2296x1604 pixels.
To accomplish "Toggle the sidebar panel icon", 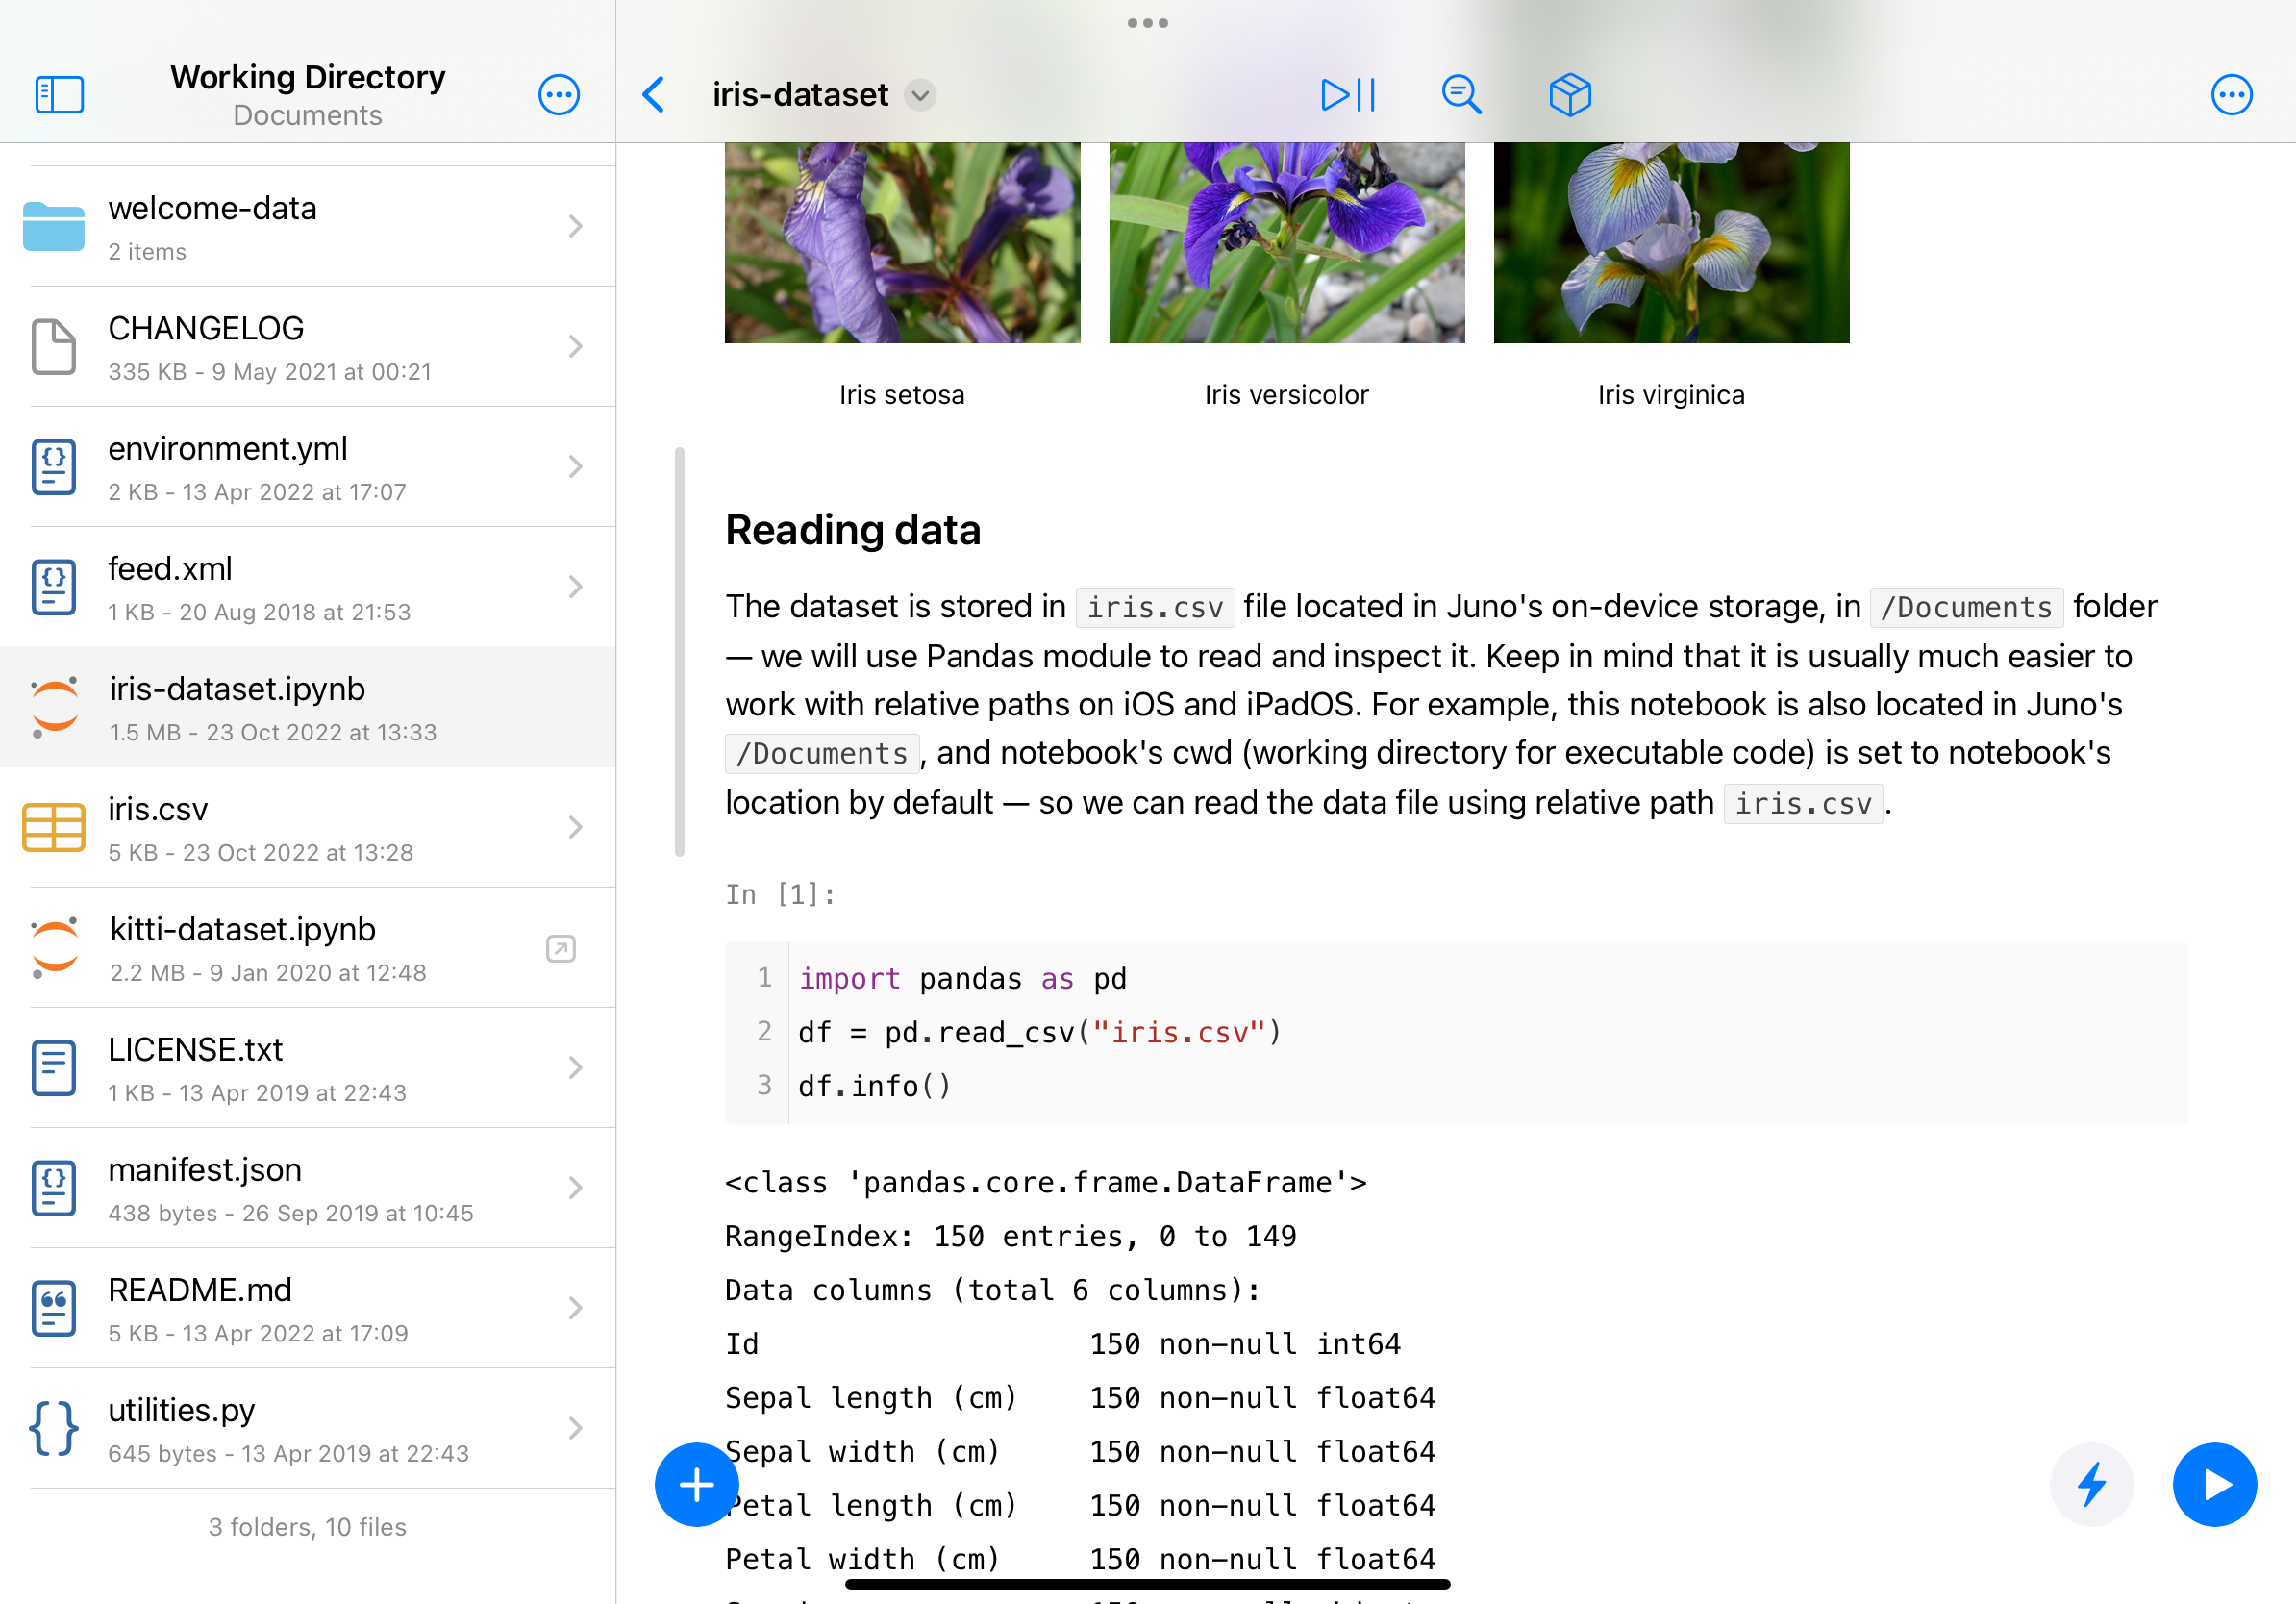I will point(59,95).
